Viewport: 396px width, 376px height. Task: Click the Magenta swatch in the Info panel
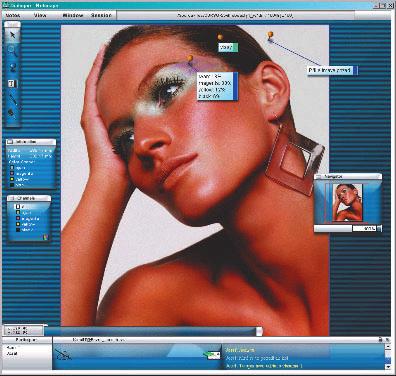tap(12, 173)
